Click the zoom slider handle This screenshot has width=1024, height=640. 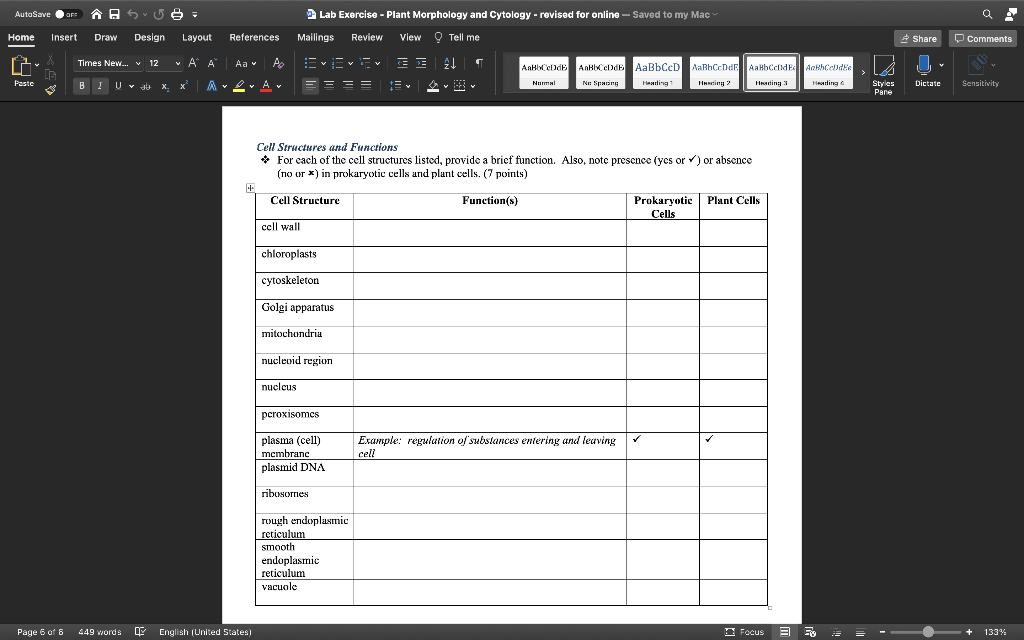[x=928, y=632]
